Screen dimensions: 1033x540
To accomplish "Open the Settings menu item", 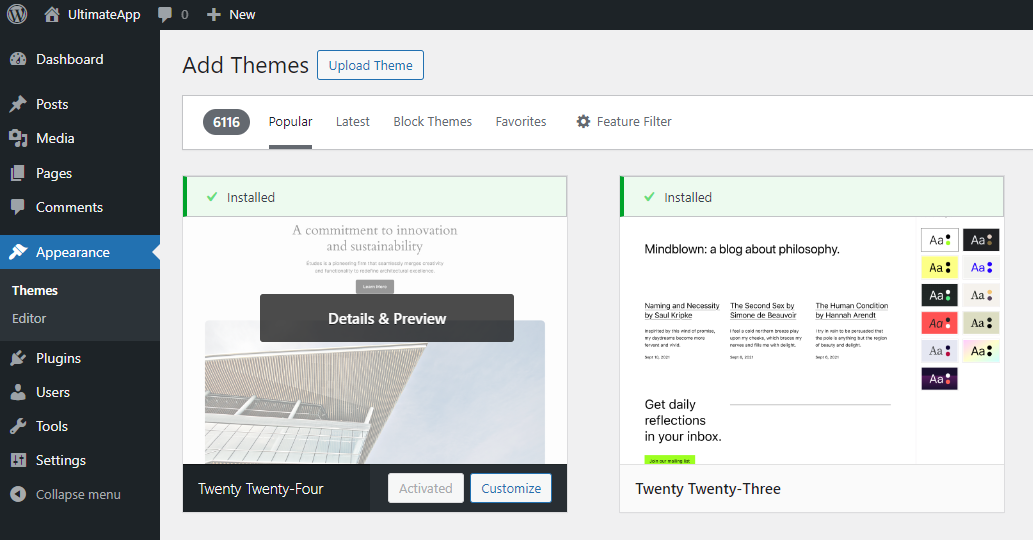I will point(80,460).
